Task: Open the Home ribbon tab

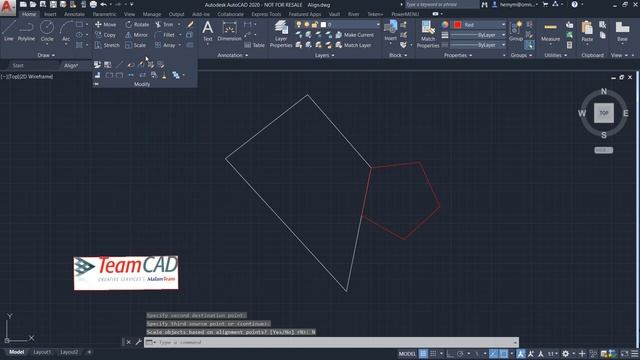Action: [29, 14]
